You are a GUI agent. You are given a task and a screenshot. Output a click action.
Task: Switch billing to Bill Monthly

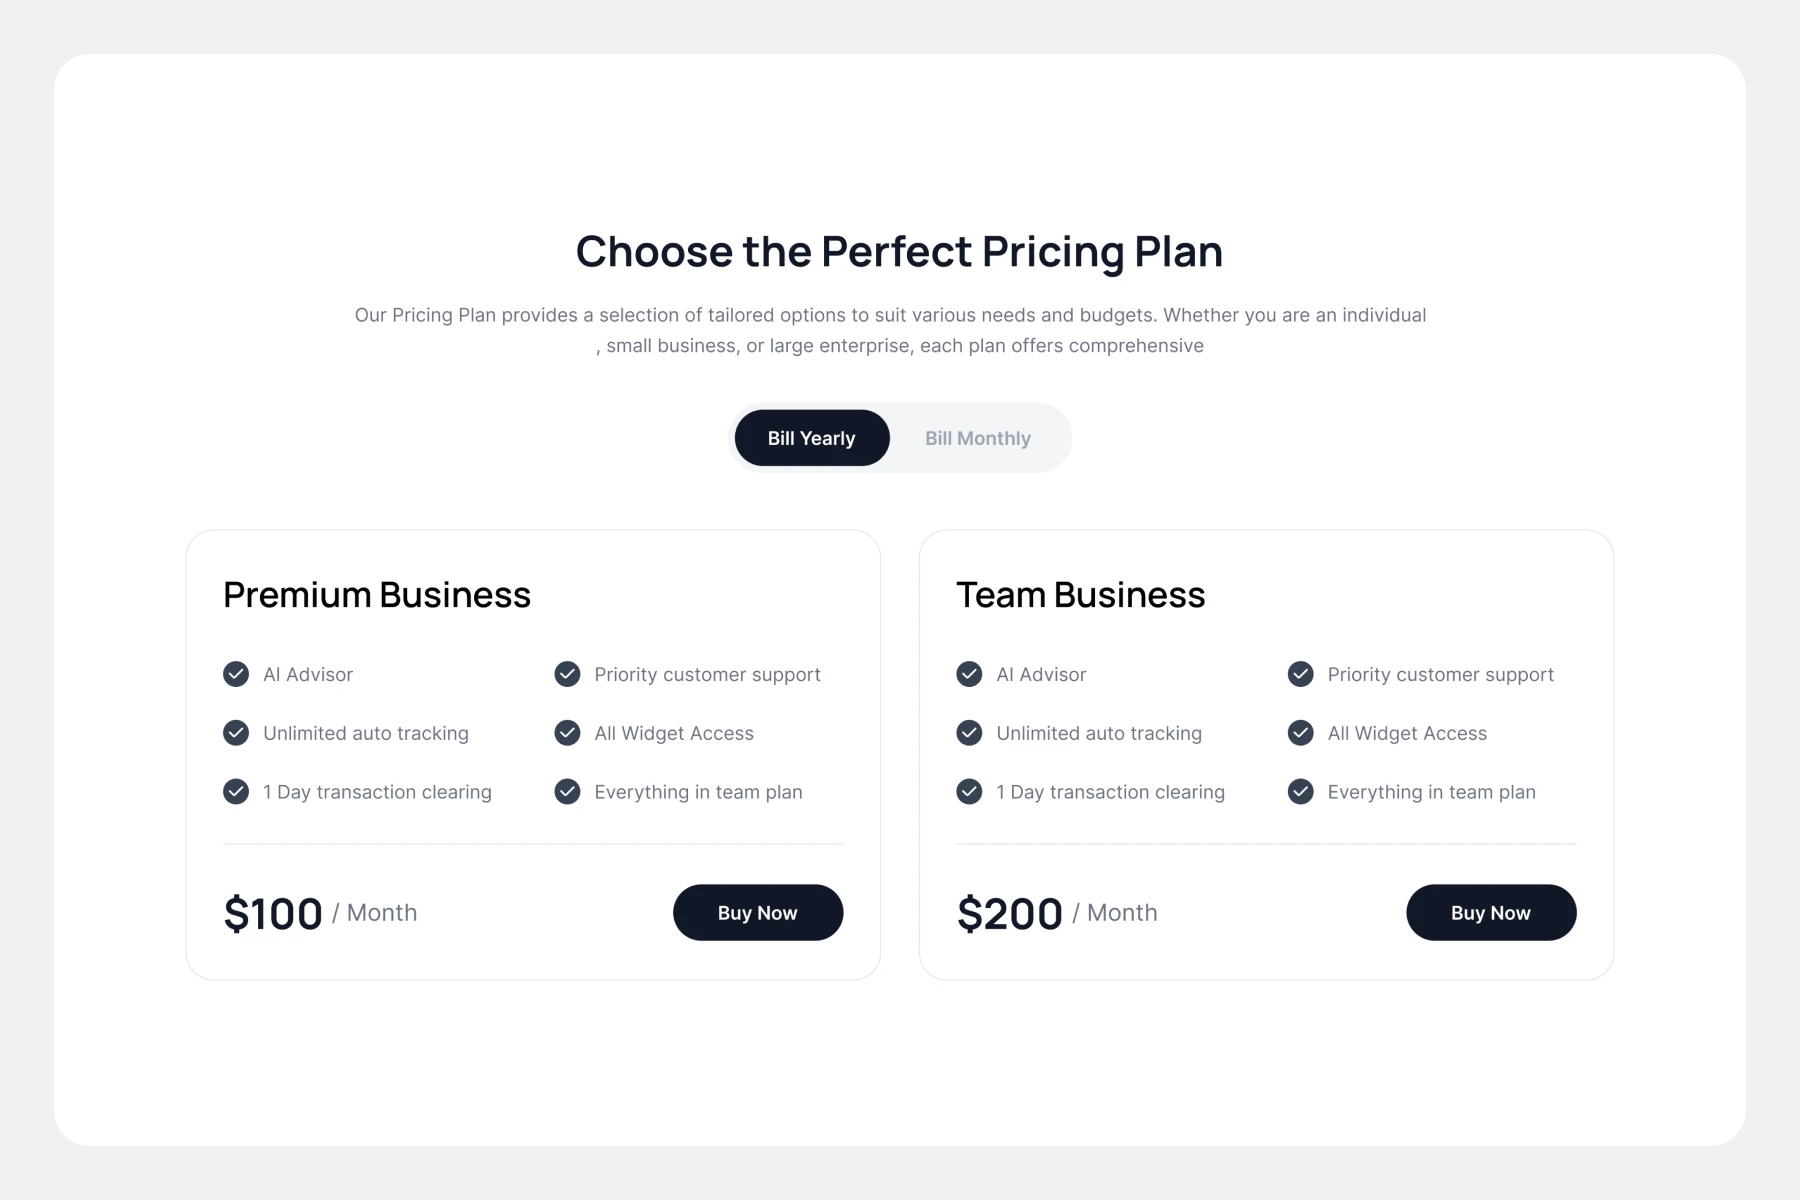click(977, 438)
